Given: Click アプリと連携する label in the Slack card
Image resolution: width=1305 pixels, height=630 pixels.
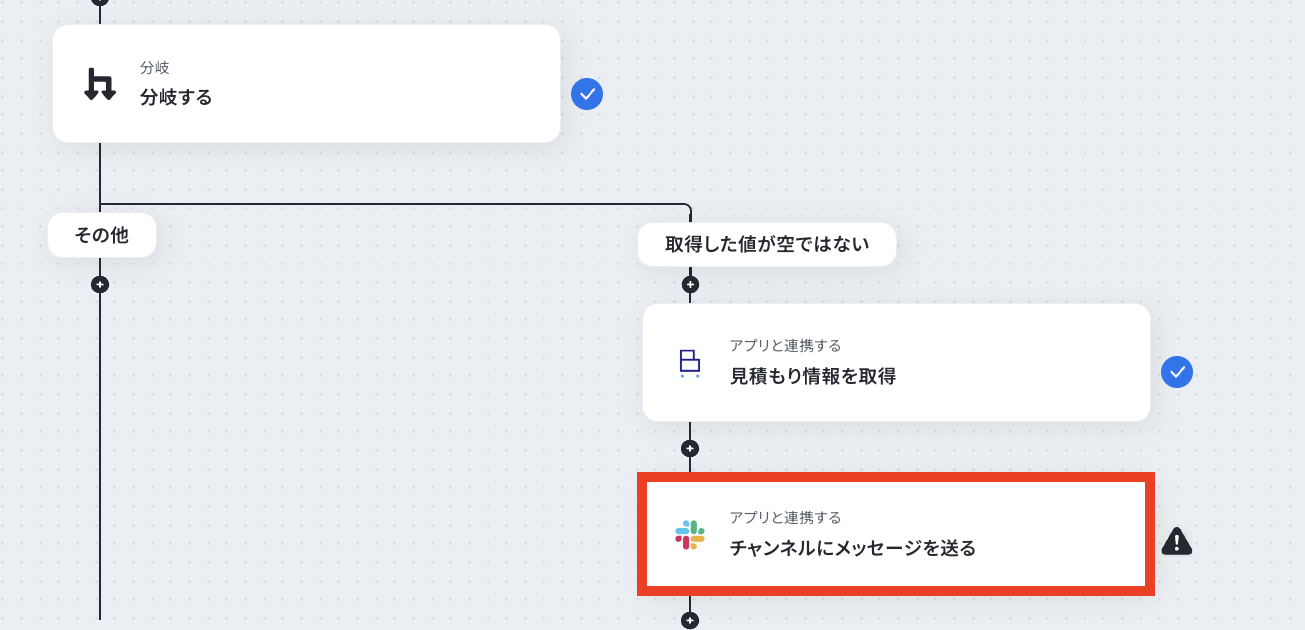Looking at the screenshot, I should point(785,517).
